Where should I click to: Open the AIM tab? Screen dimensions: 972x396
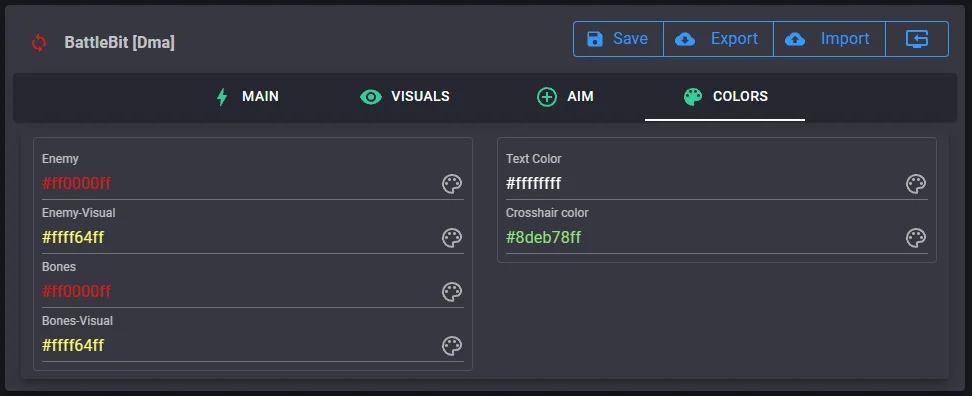click(565, 97)
